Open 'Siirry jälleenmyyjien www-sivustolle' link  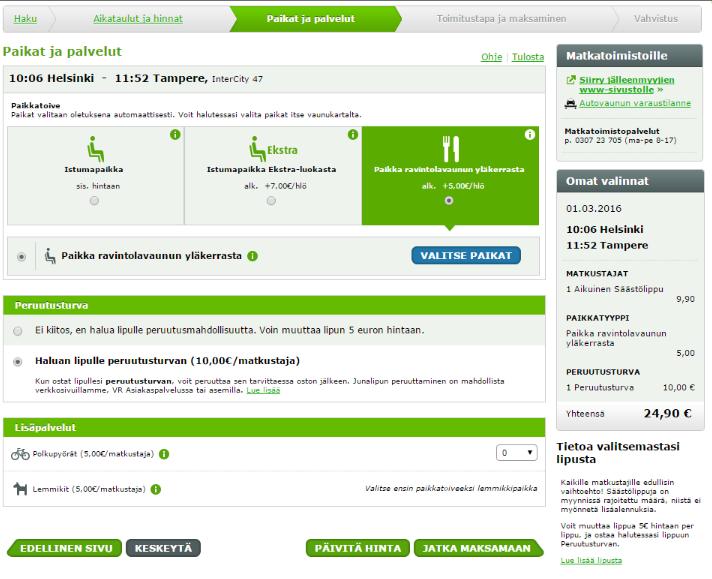coord(627,84)
